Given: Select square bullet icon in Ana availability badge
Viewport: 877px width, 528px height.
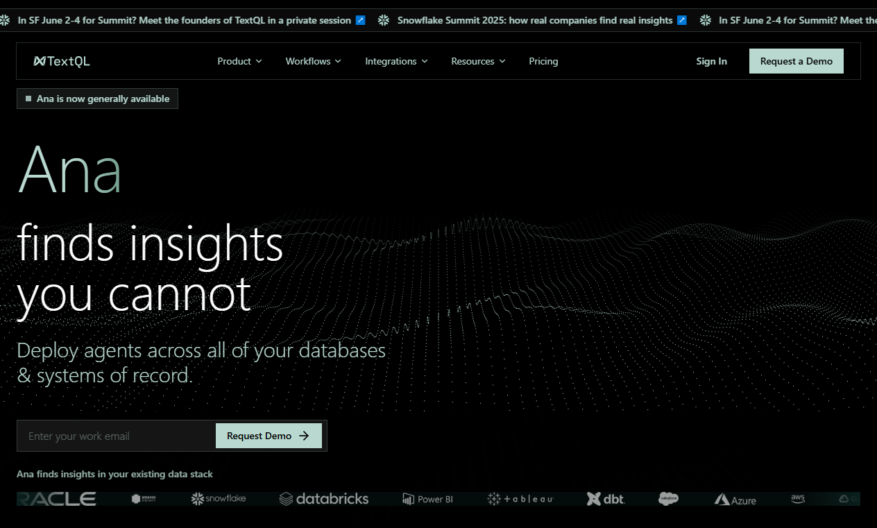Looking at the screenshot, I should [29, 98].
